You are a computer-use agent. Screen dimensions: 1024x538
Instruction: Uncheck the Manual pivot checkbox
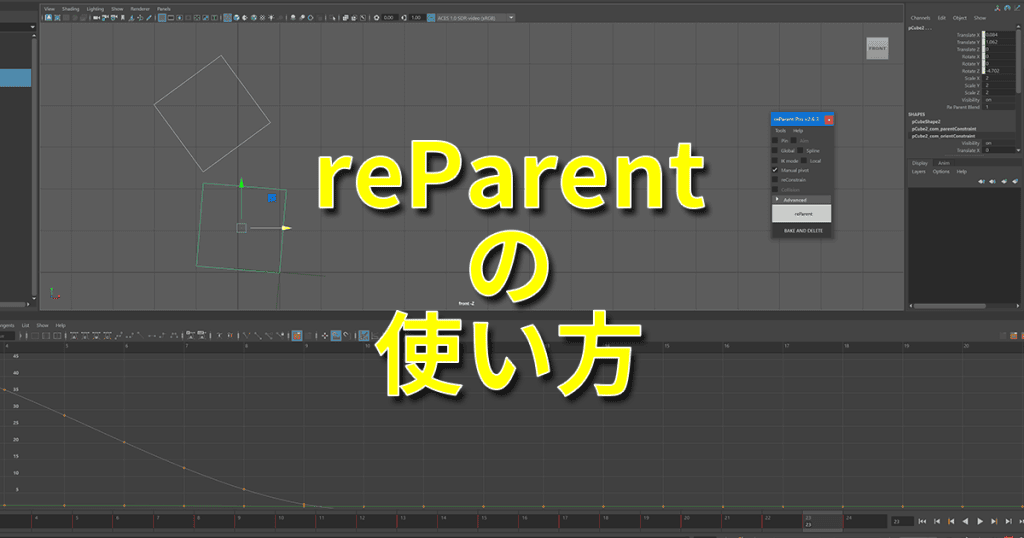[775, 170]
